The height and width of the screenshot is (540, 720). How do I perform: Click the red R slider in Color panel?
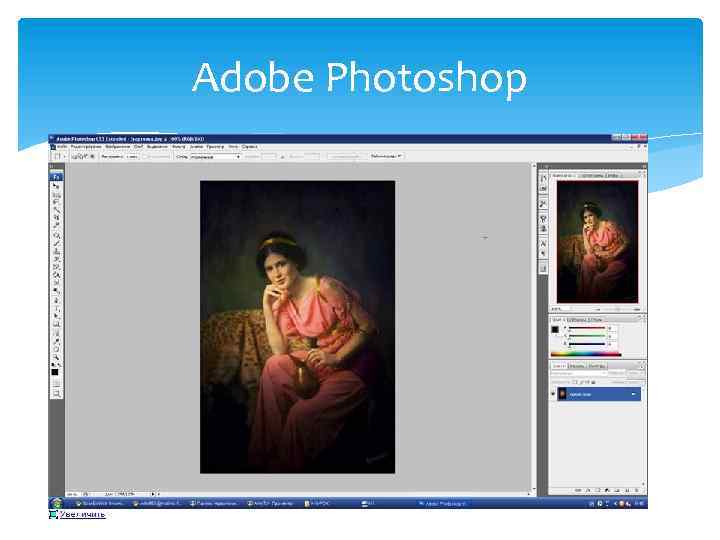tap(587, 328)
